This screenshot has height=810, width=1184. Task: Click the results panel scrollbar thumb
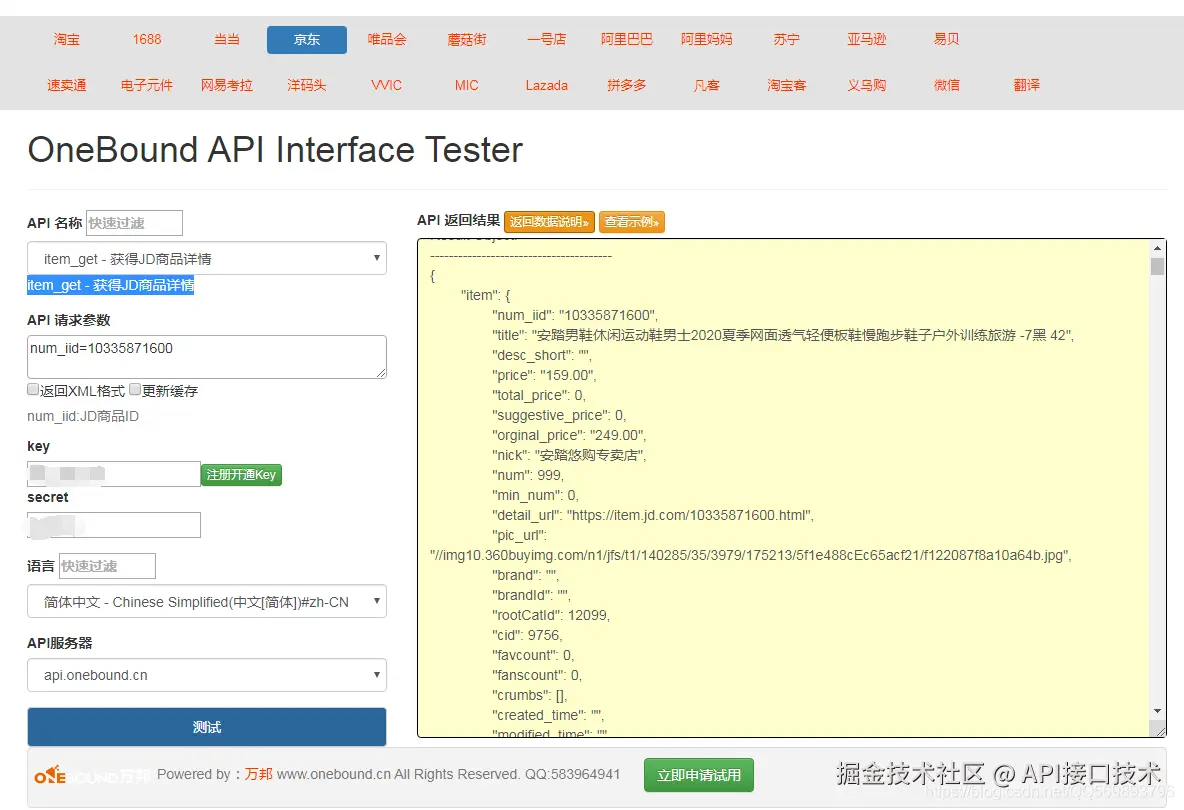tap(1157, 267)
